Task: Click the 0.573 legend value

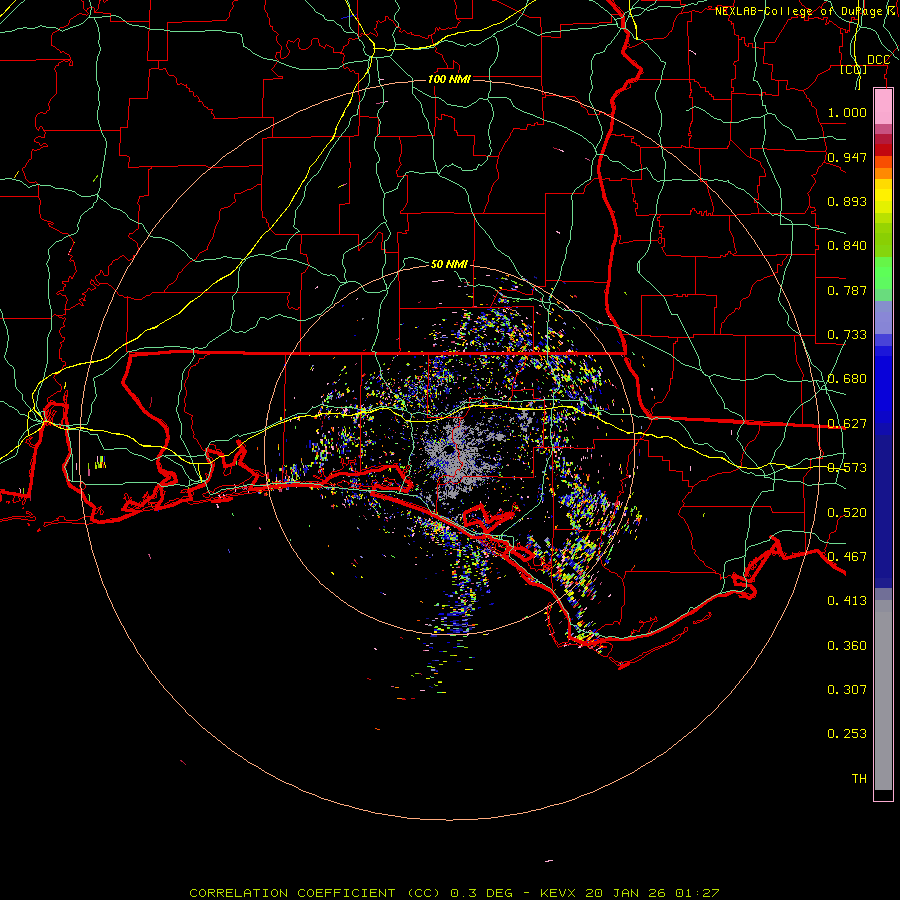Action: click(847, 468)
